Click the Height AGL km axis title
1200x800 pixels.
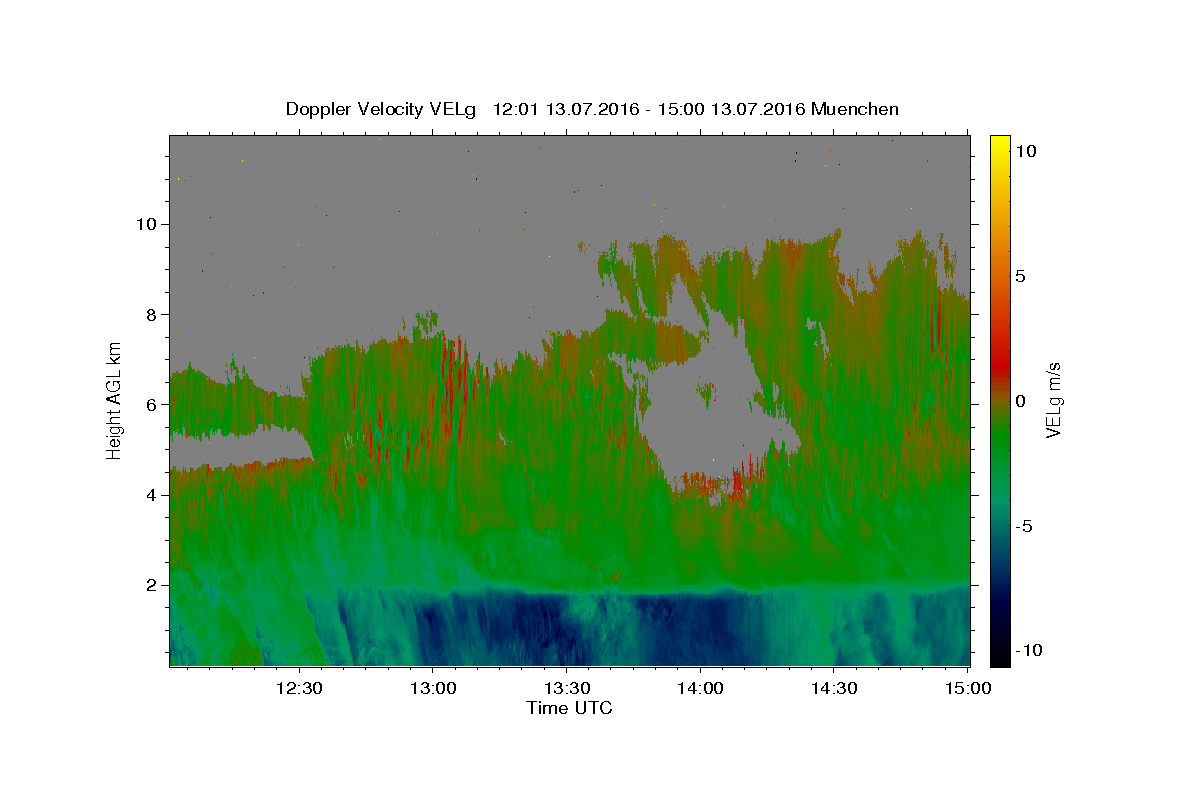pos(114,400)
